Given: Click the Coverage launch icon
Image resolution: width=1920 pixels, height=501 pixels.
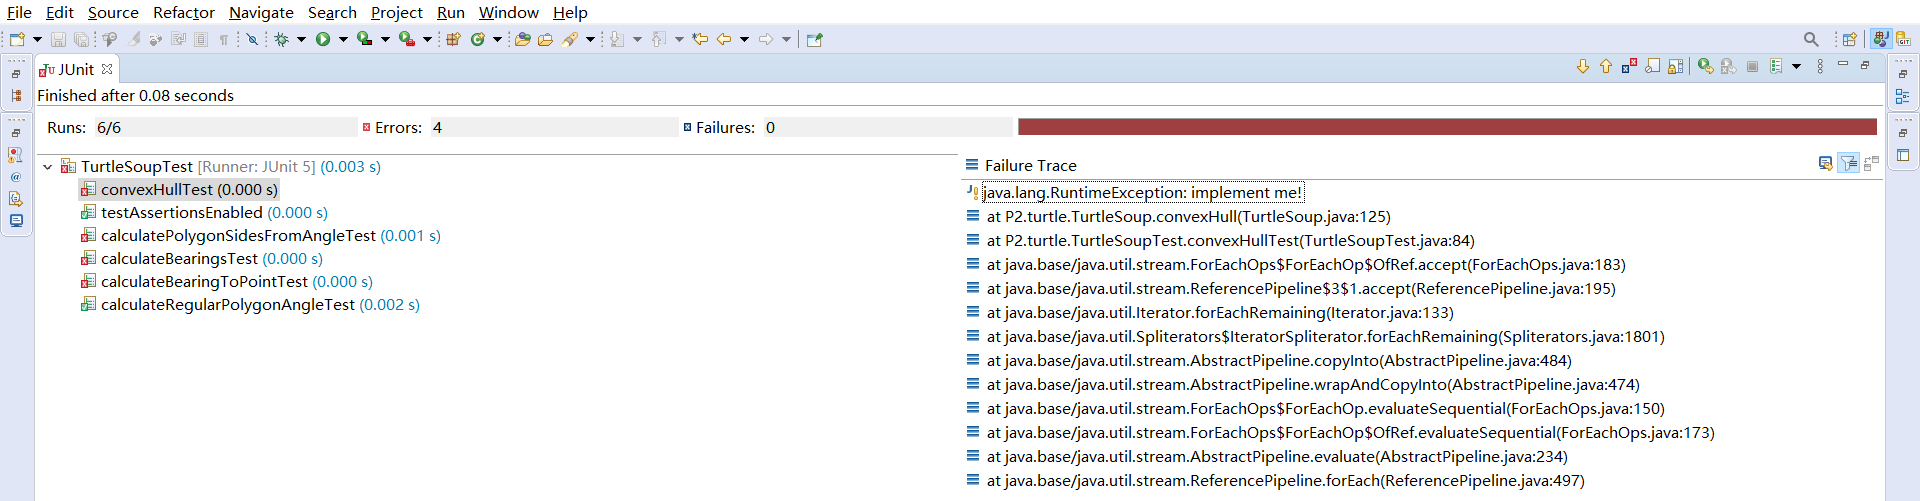Looking at the screenshot, I should pyautogui.click(x=365, y=39).
